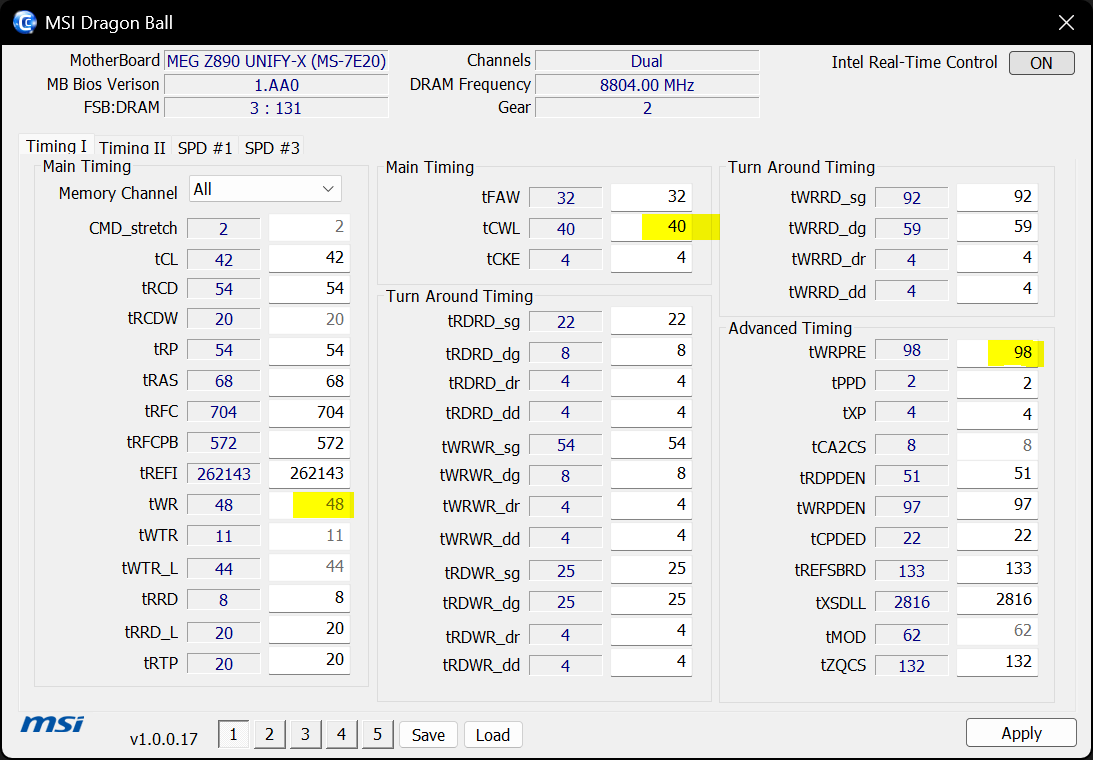This screenshot has height=760, width=1093.
Task: Click the highlighted tWRPRE input field
Action: [x=997, y=353]
